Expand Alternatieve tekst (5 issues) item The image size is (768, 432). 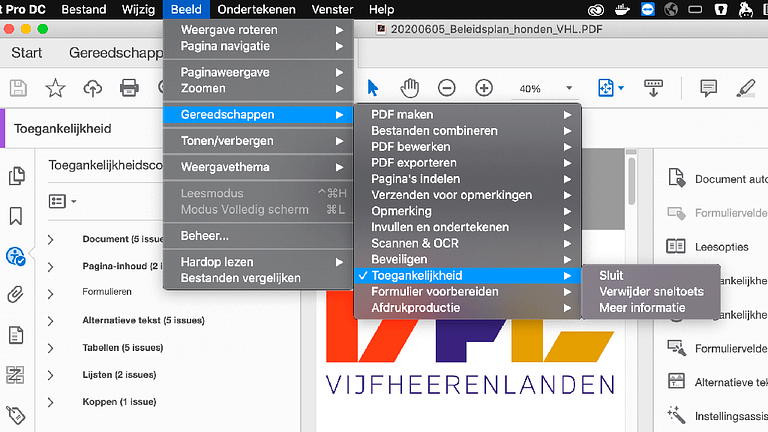pyautogui.click(x=50, y=321)
